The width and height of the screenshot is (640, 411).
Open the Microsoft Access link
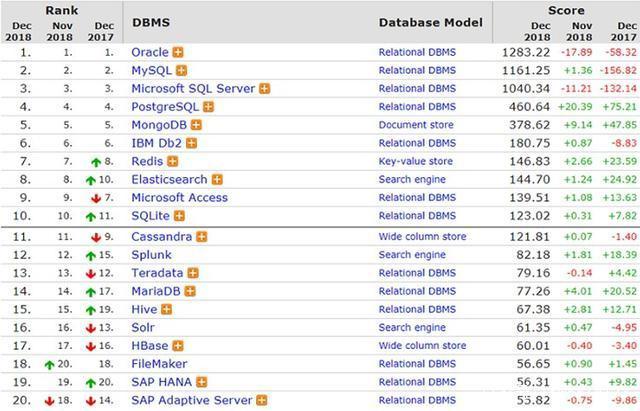click(x=179, y=198)
